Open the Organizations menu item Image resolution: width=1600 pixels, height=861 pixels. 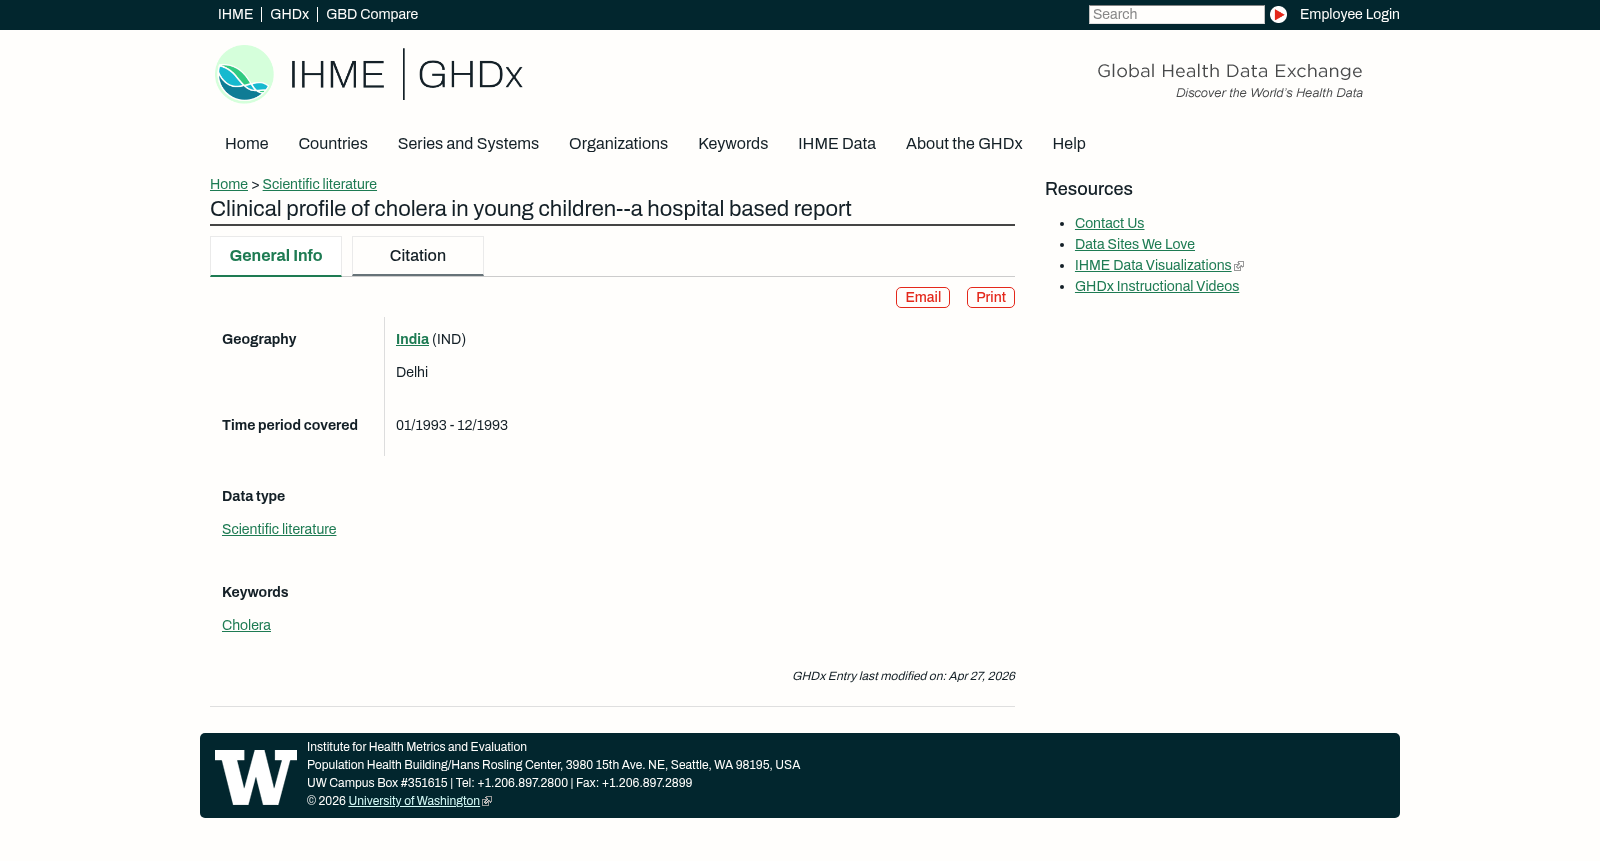click(x=618, y=144)
